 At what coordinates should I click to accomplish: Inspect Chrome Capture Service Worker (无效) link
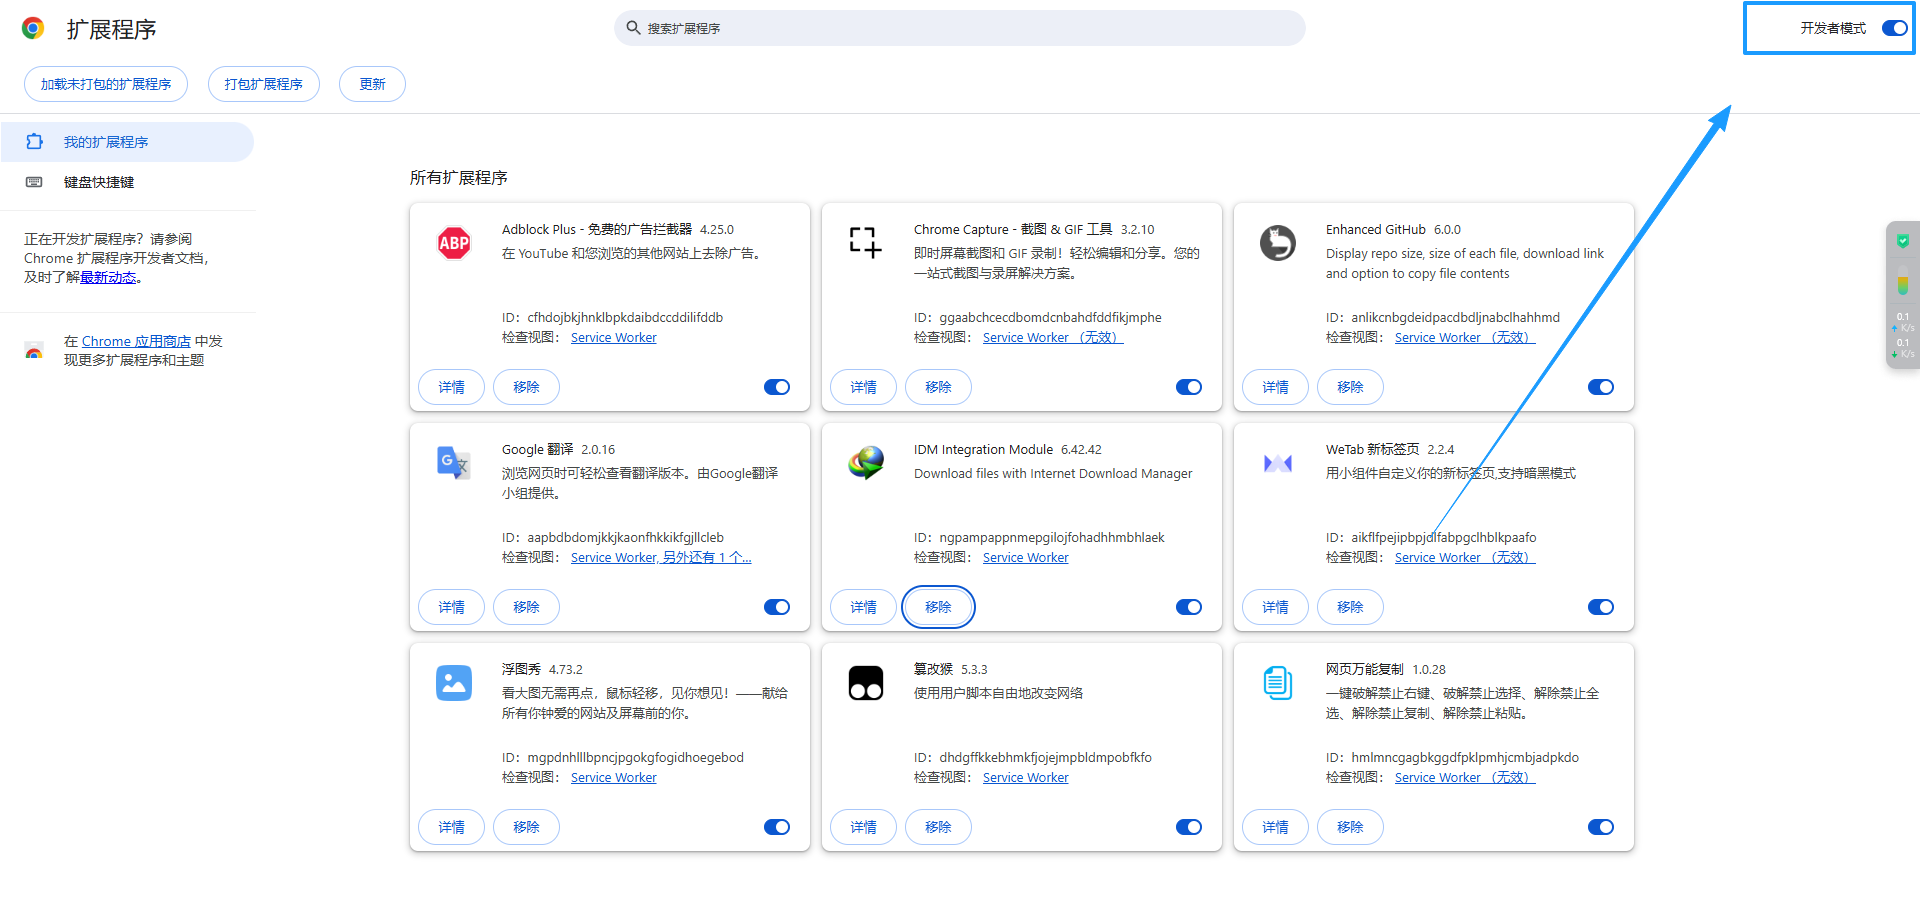1053,338
